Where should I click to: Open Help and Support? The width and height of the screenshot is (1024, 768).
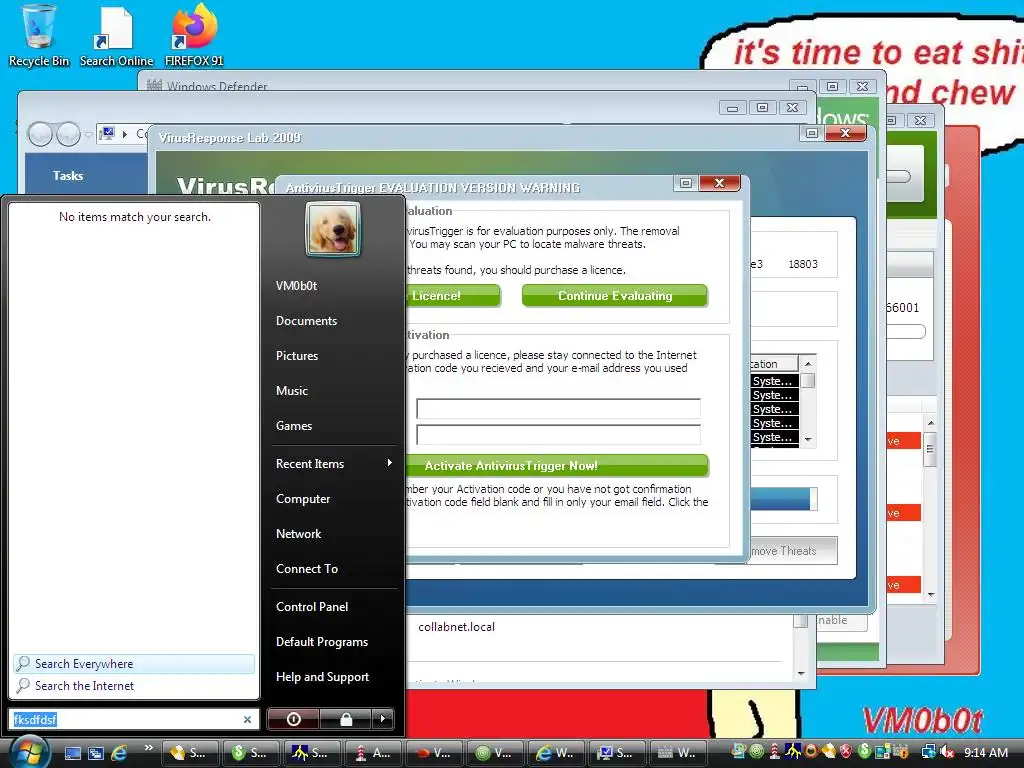323,677
